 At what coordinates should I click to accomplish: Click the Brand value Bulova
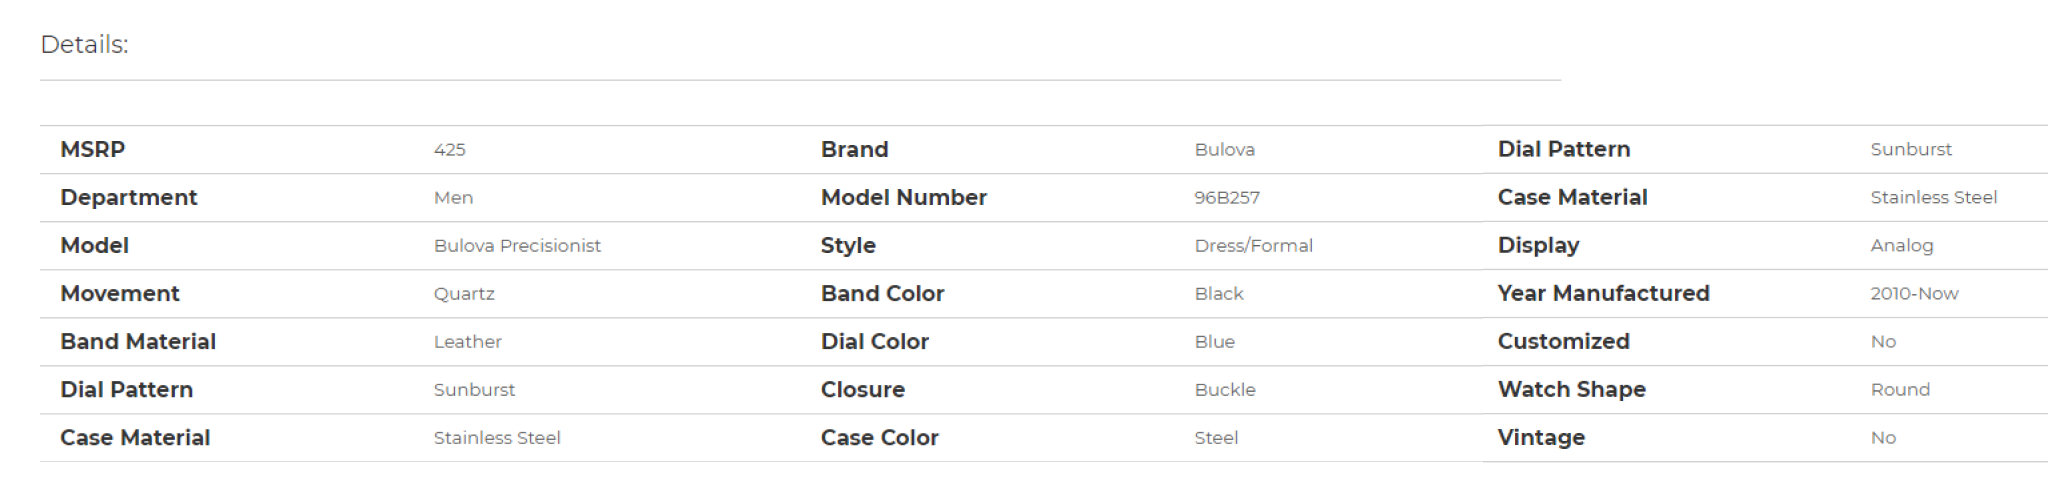pyautogui.click(x=1224, y=150)
